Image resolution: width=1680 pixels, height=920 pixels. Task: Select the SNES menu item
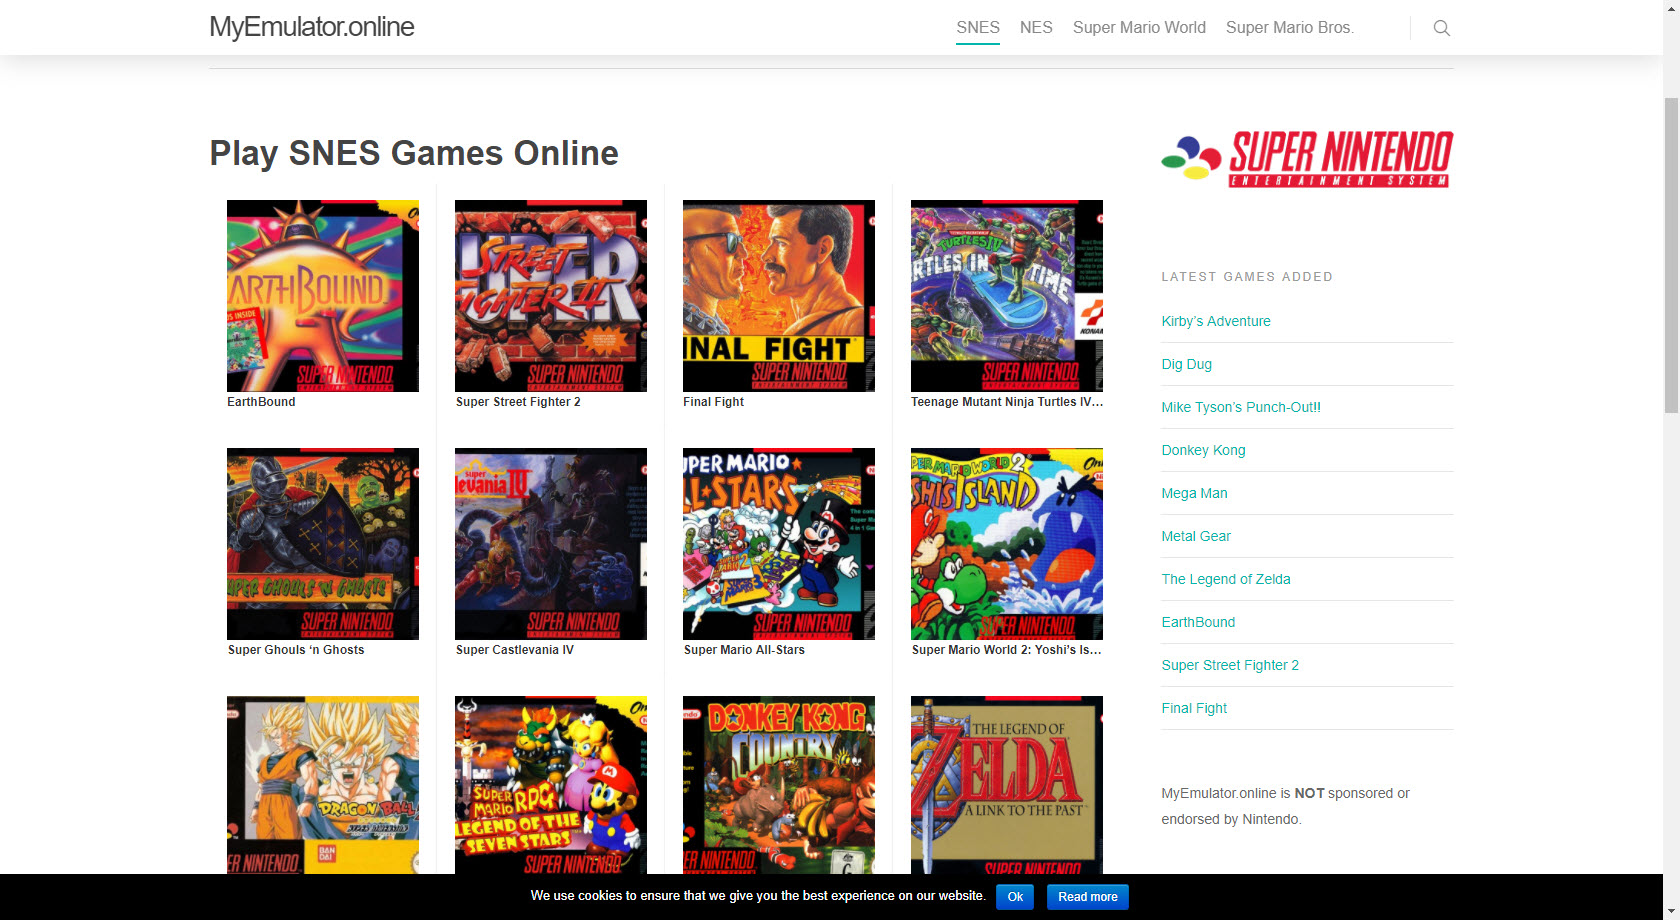coord(978,28)
